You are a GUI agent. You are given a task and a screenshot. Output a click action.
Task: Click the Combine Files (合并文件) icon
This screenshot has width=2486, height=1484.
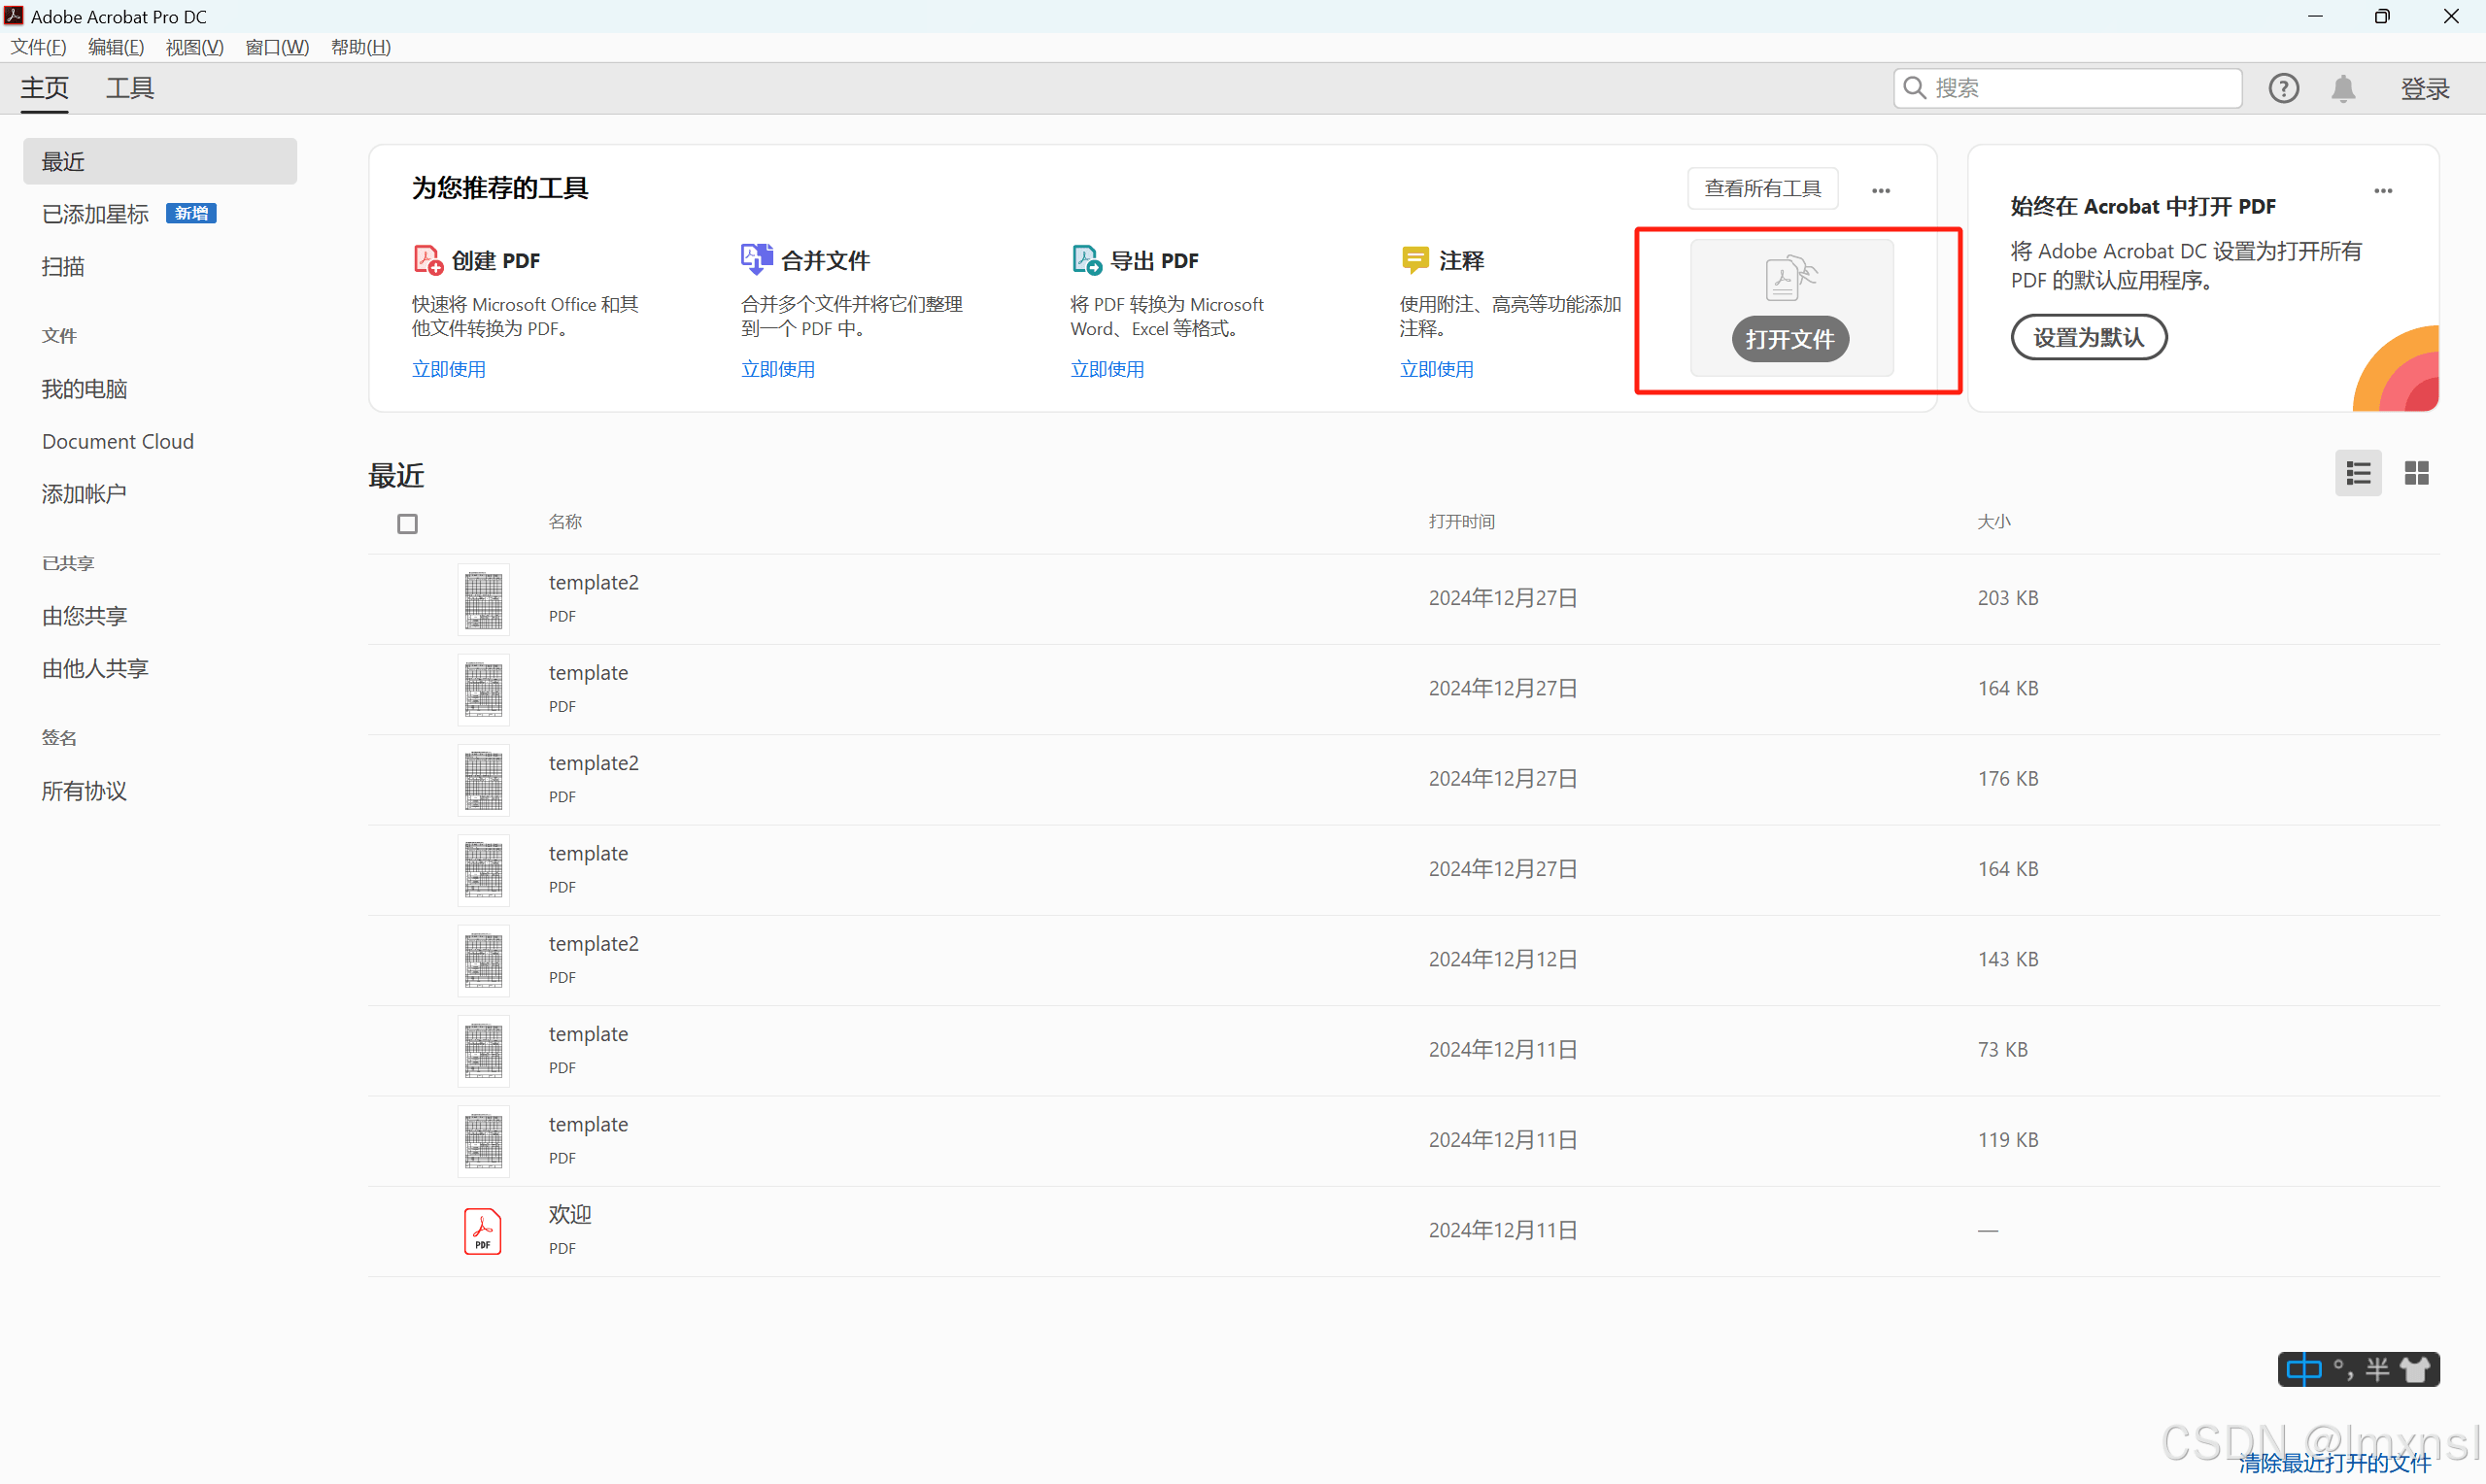(x=757, y=259)
